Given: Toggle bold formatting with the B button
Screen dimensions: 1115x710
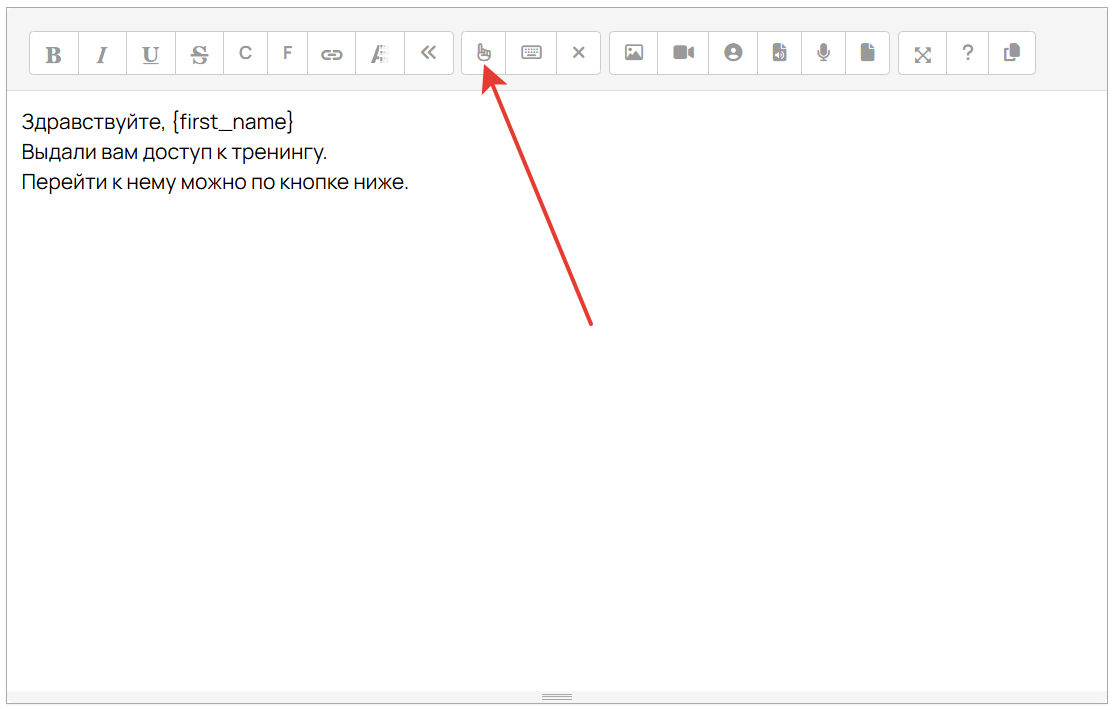Looking at the screenshot, I should [x=54, y=53].
